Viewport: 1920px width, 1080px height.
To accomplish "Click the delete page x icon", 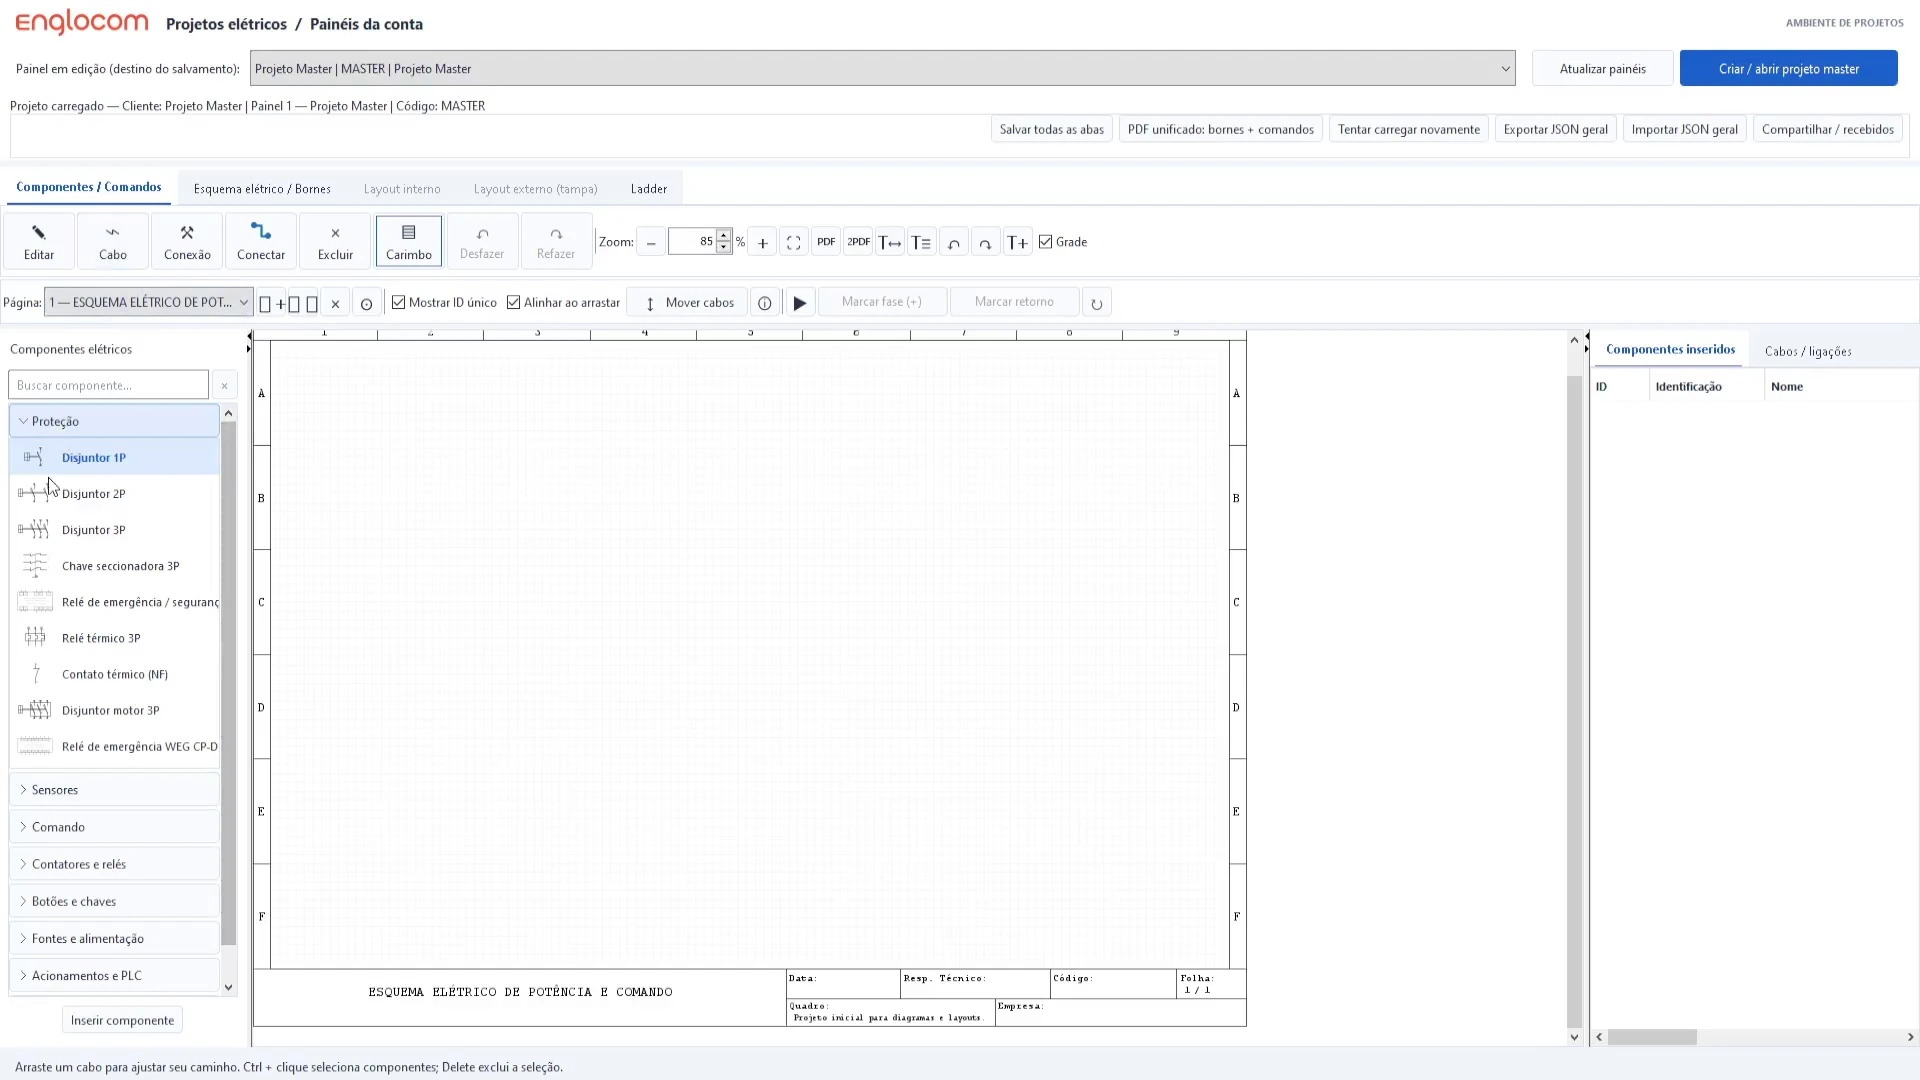I will click(336, 303).
